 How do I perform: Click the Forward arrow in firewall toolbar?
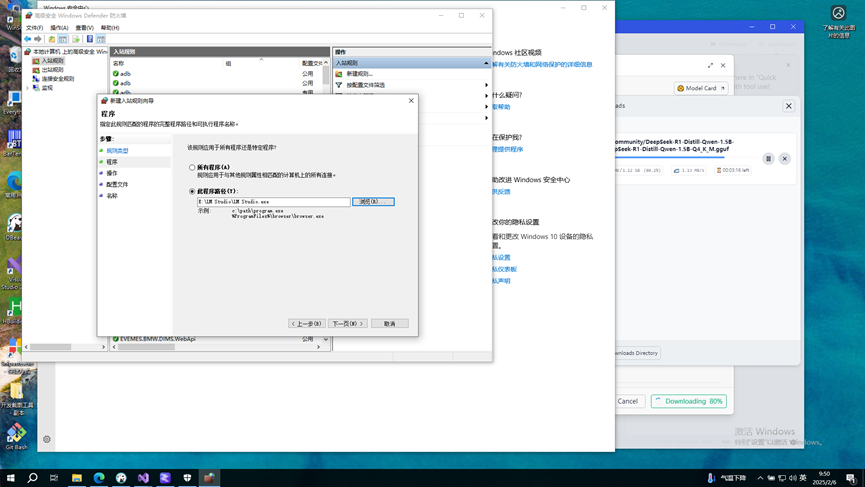(x=38, y=39)
